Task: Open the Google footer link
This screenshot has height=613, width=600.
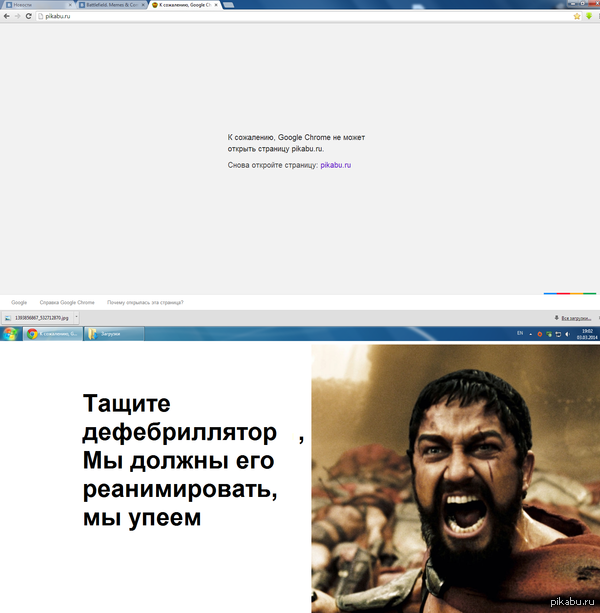Action: [19, 303]
